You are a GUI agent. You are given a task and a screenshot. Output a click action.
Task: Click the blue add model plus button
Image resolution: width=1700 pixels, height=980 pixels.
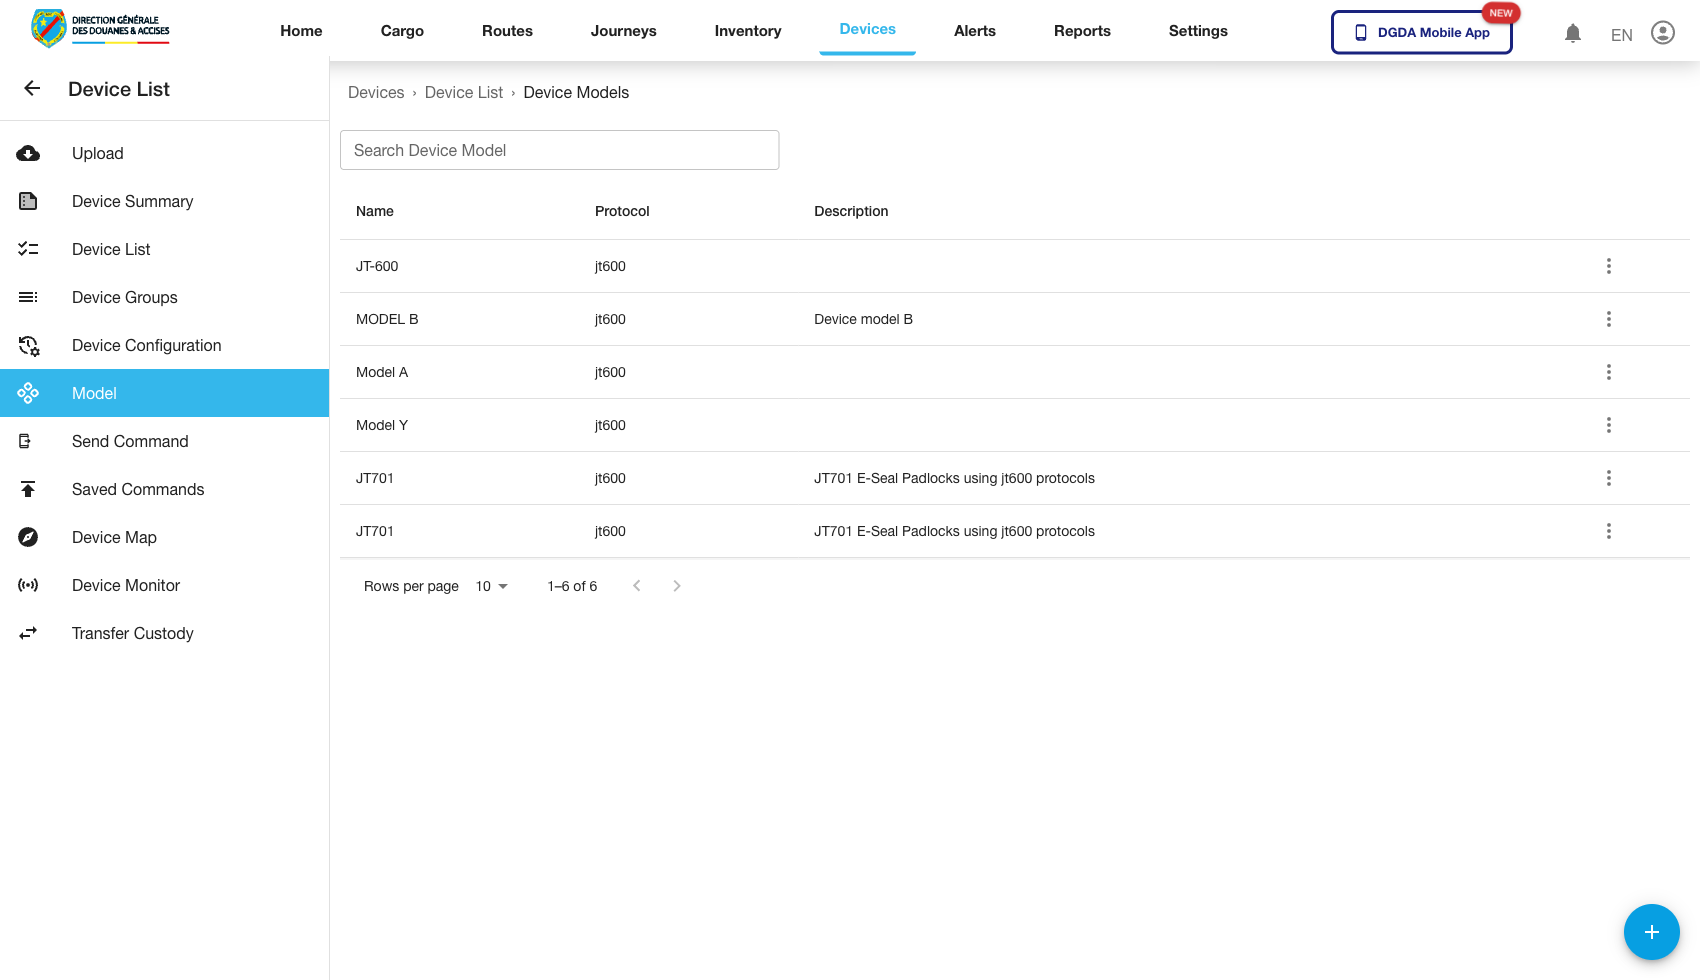(1651, 932)
